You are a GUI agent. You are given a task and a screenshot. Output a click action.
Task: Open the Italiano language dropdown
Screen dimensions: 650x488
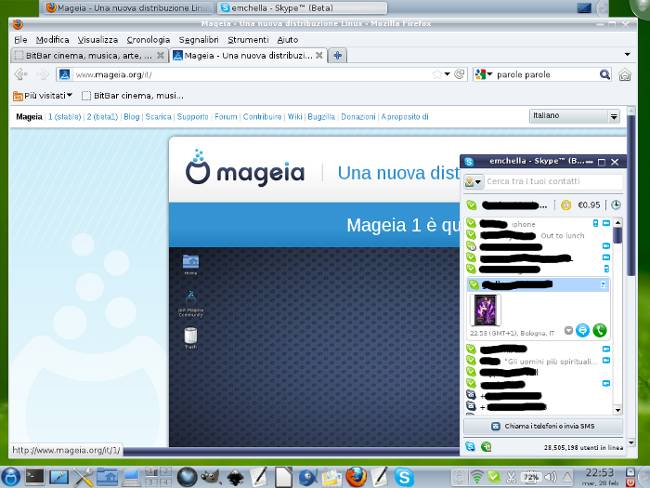click(x=574, y=116)
